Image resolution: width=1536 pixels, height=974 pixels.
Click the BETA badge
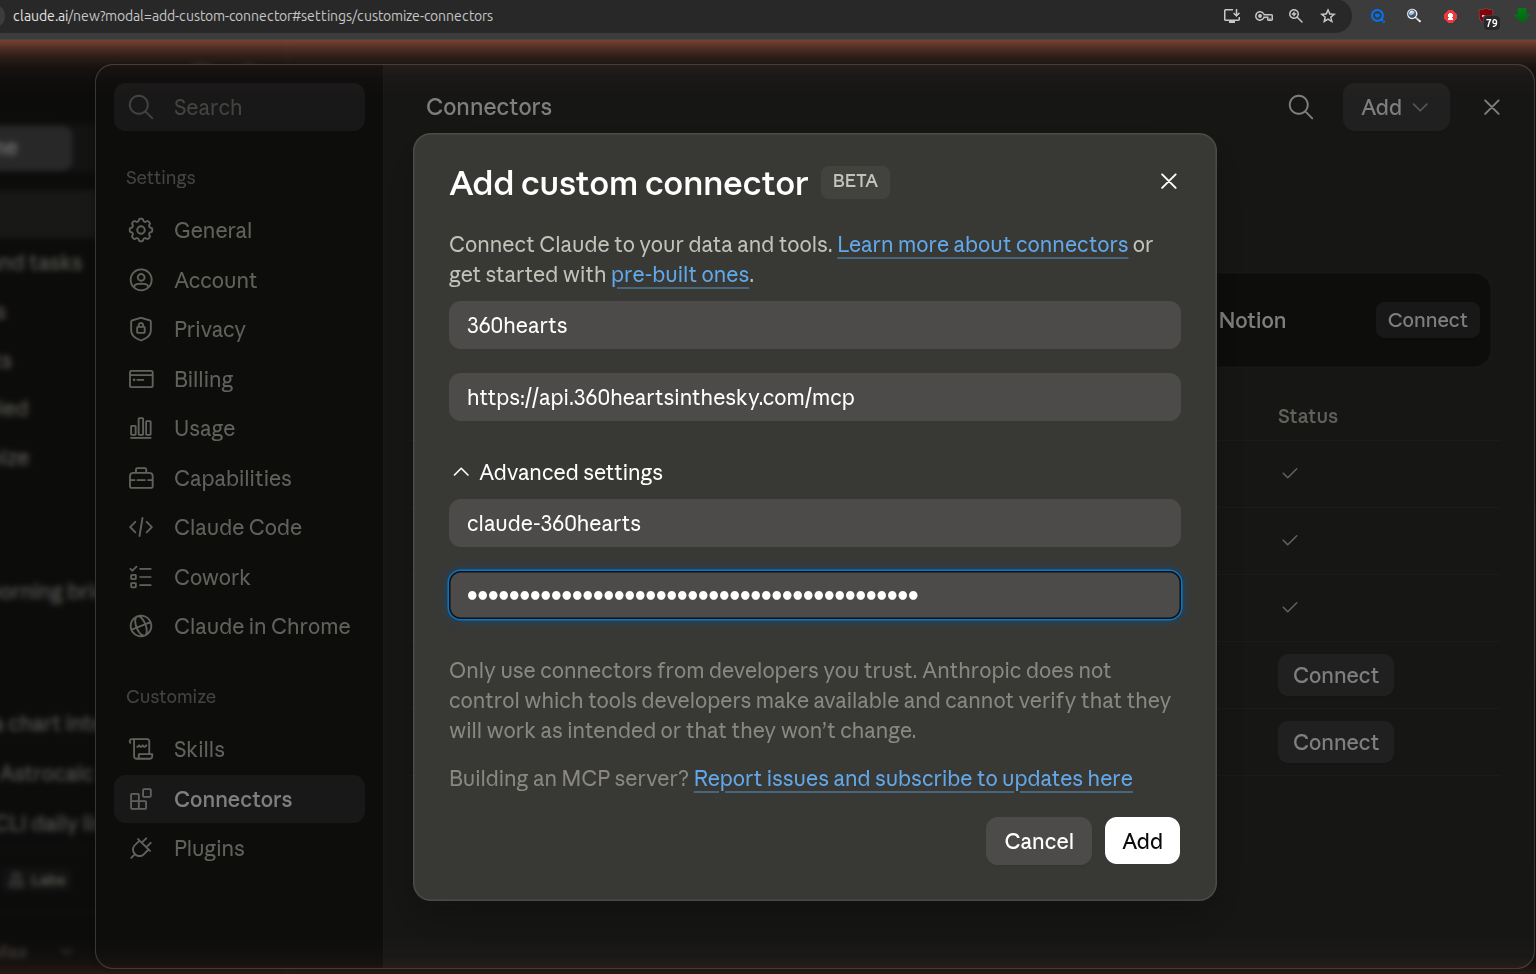pos(855,181)
